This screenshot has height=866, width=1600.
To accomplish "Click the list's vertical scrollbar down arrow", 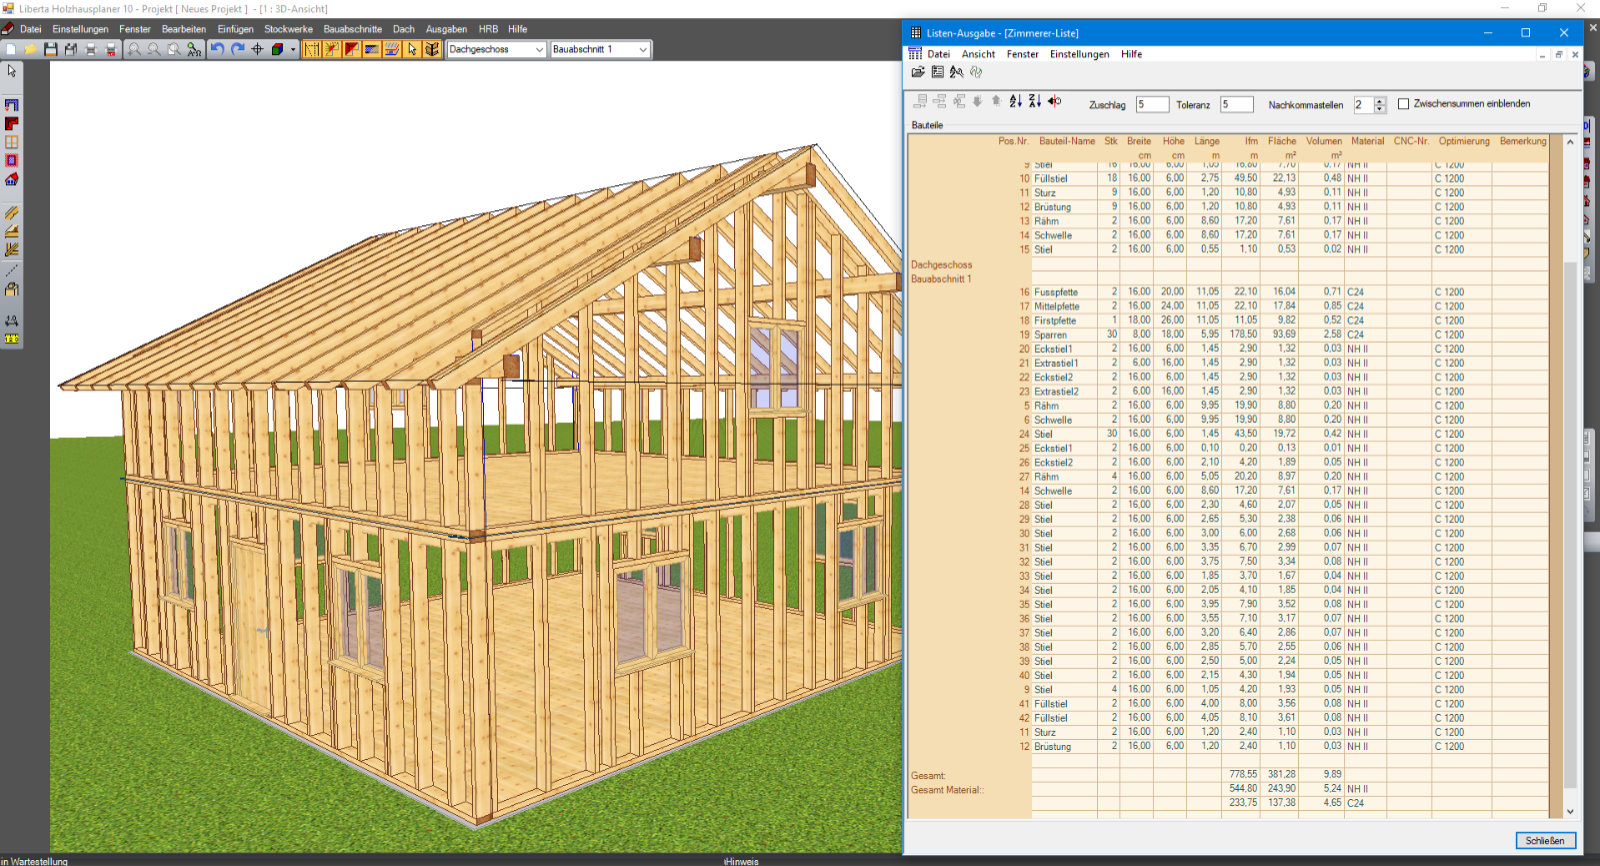I will 1570,811.
